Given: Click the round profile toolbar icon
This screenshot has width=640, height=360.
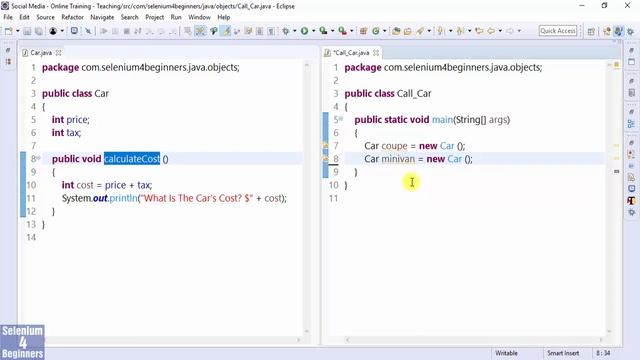Looking at the screenshot, I should 53,31.
